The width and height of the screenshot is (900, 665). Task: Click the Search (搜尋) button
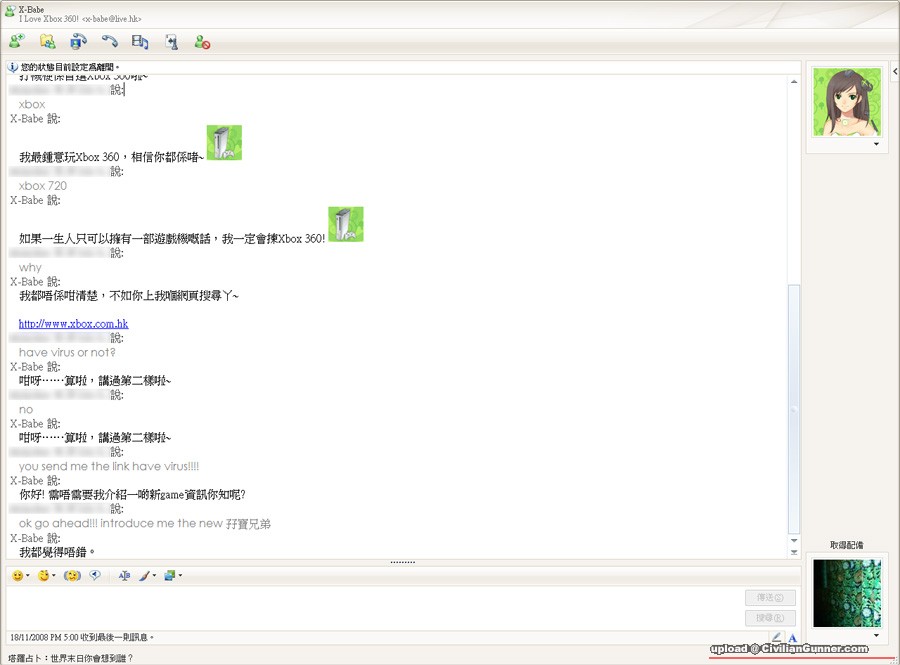click(x=770, y=618)
